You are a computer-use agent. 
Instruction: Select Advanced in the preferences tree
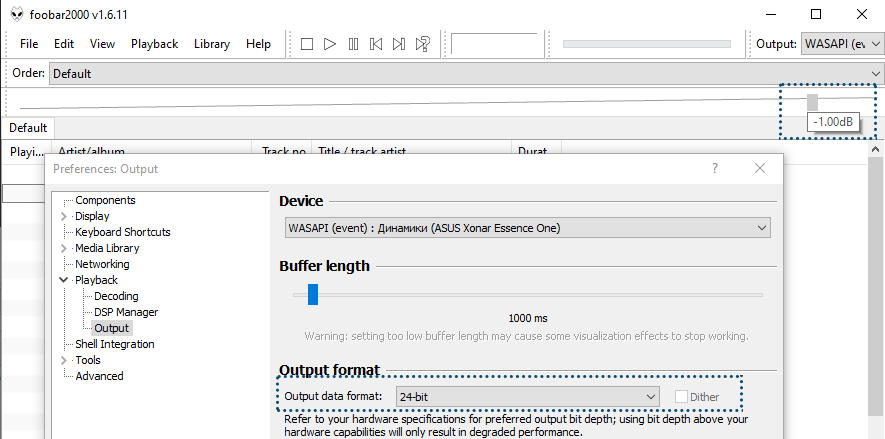point(99,376)
